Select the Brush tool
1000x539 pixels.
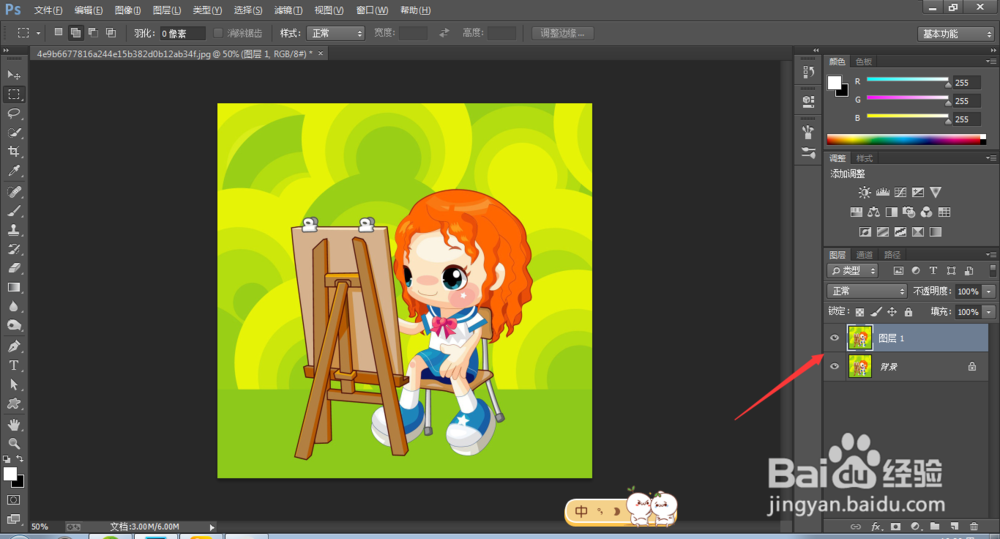tap(13, 211)
